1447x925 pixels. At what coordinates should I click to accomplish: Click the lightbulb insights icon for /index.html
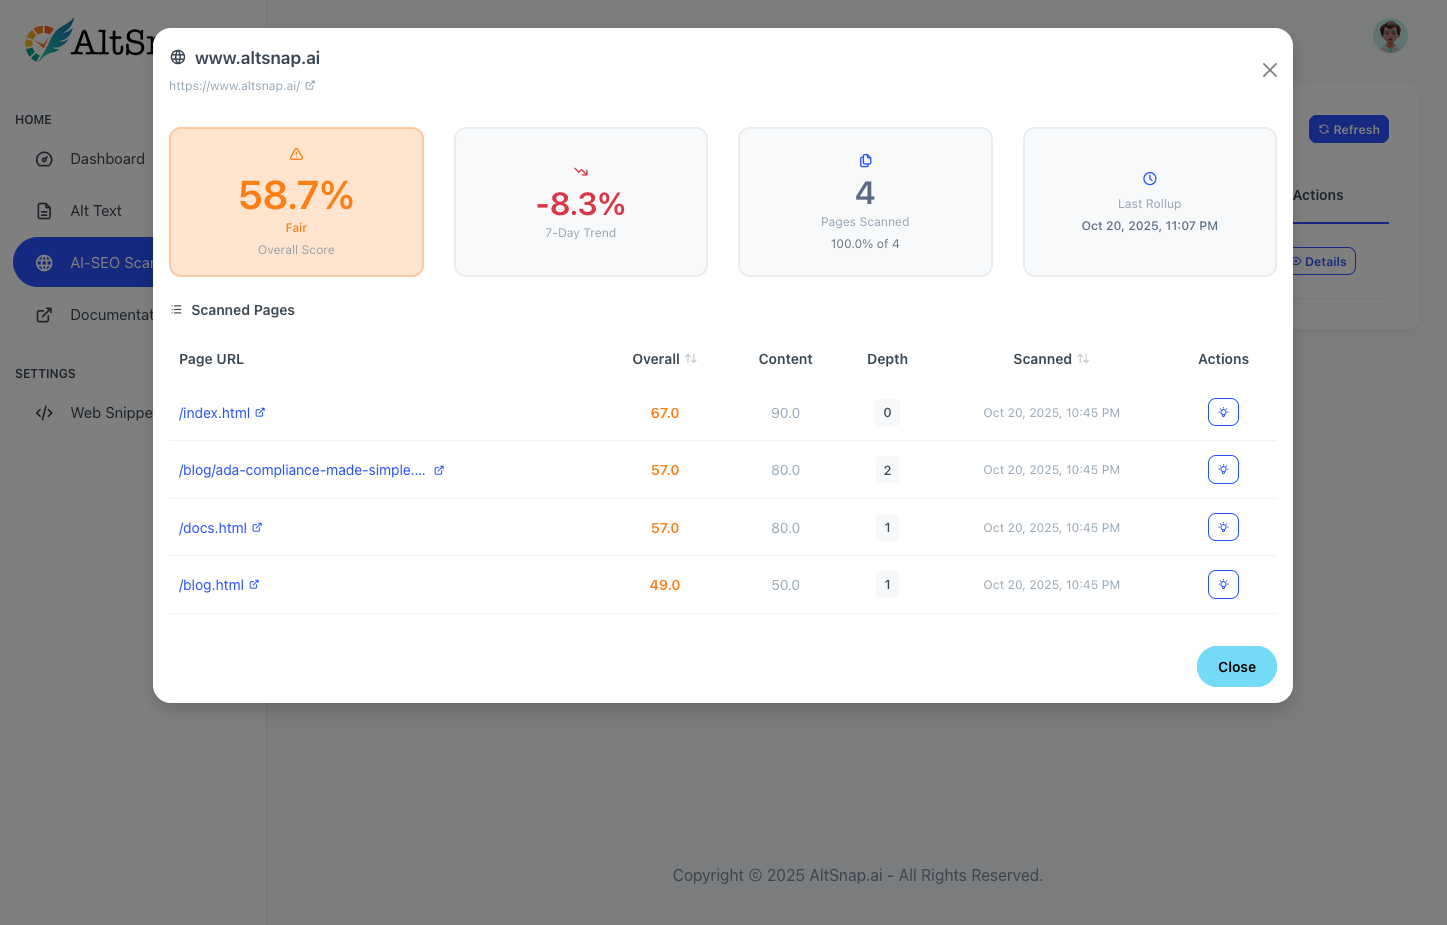click(1223, 412)
